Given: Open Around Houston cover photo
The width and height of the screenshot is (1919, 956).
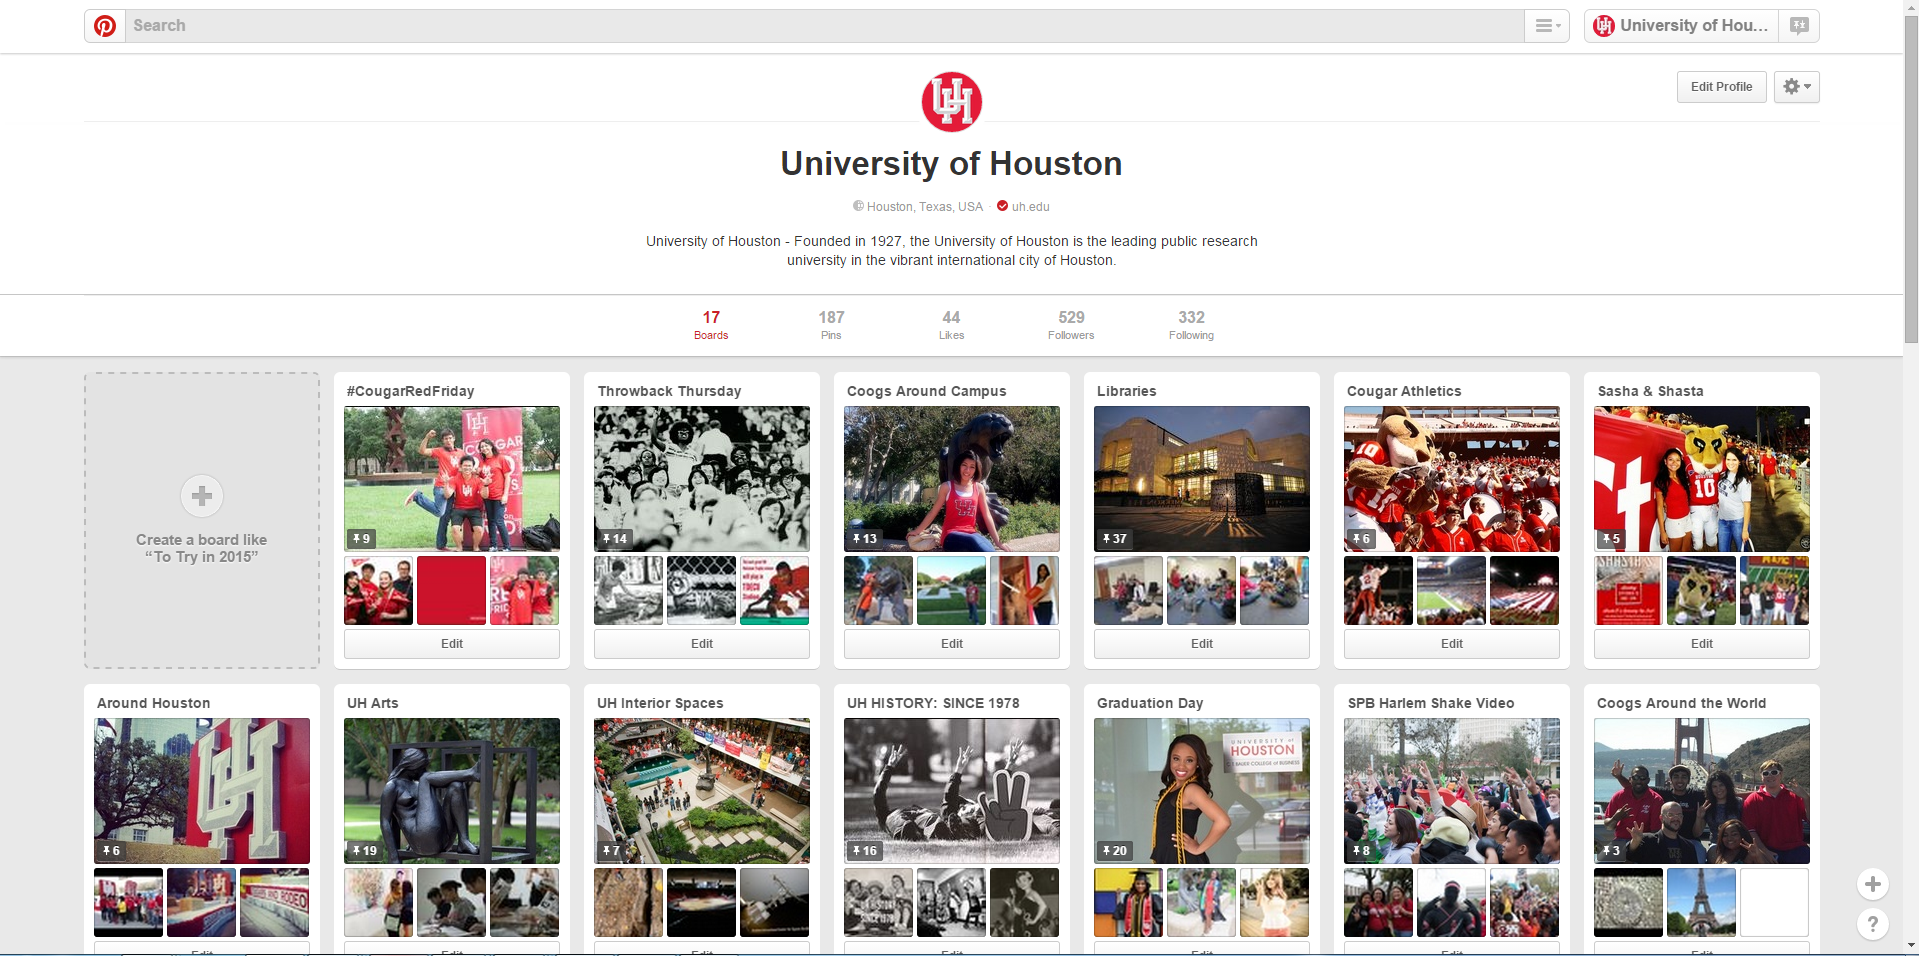Looking at the screenshot, I should click(202, 790).
